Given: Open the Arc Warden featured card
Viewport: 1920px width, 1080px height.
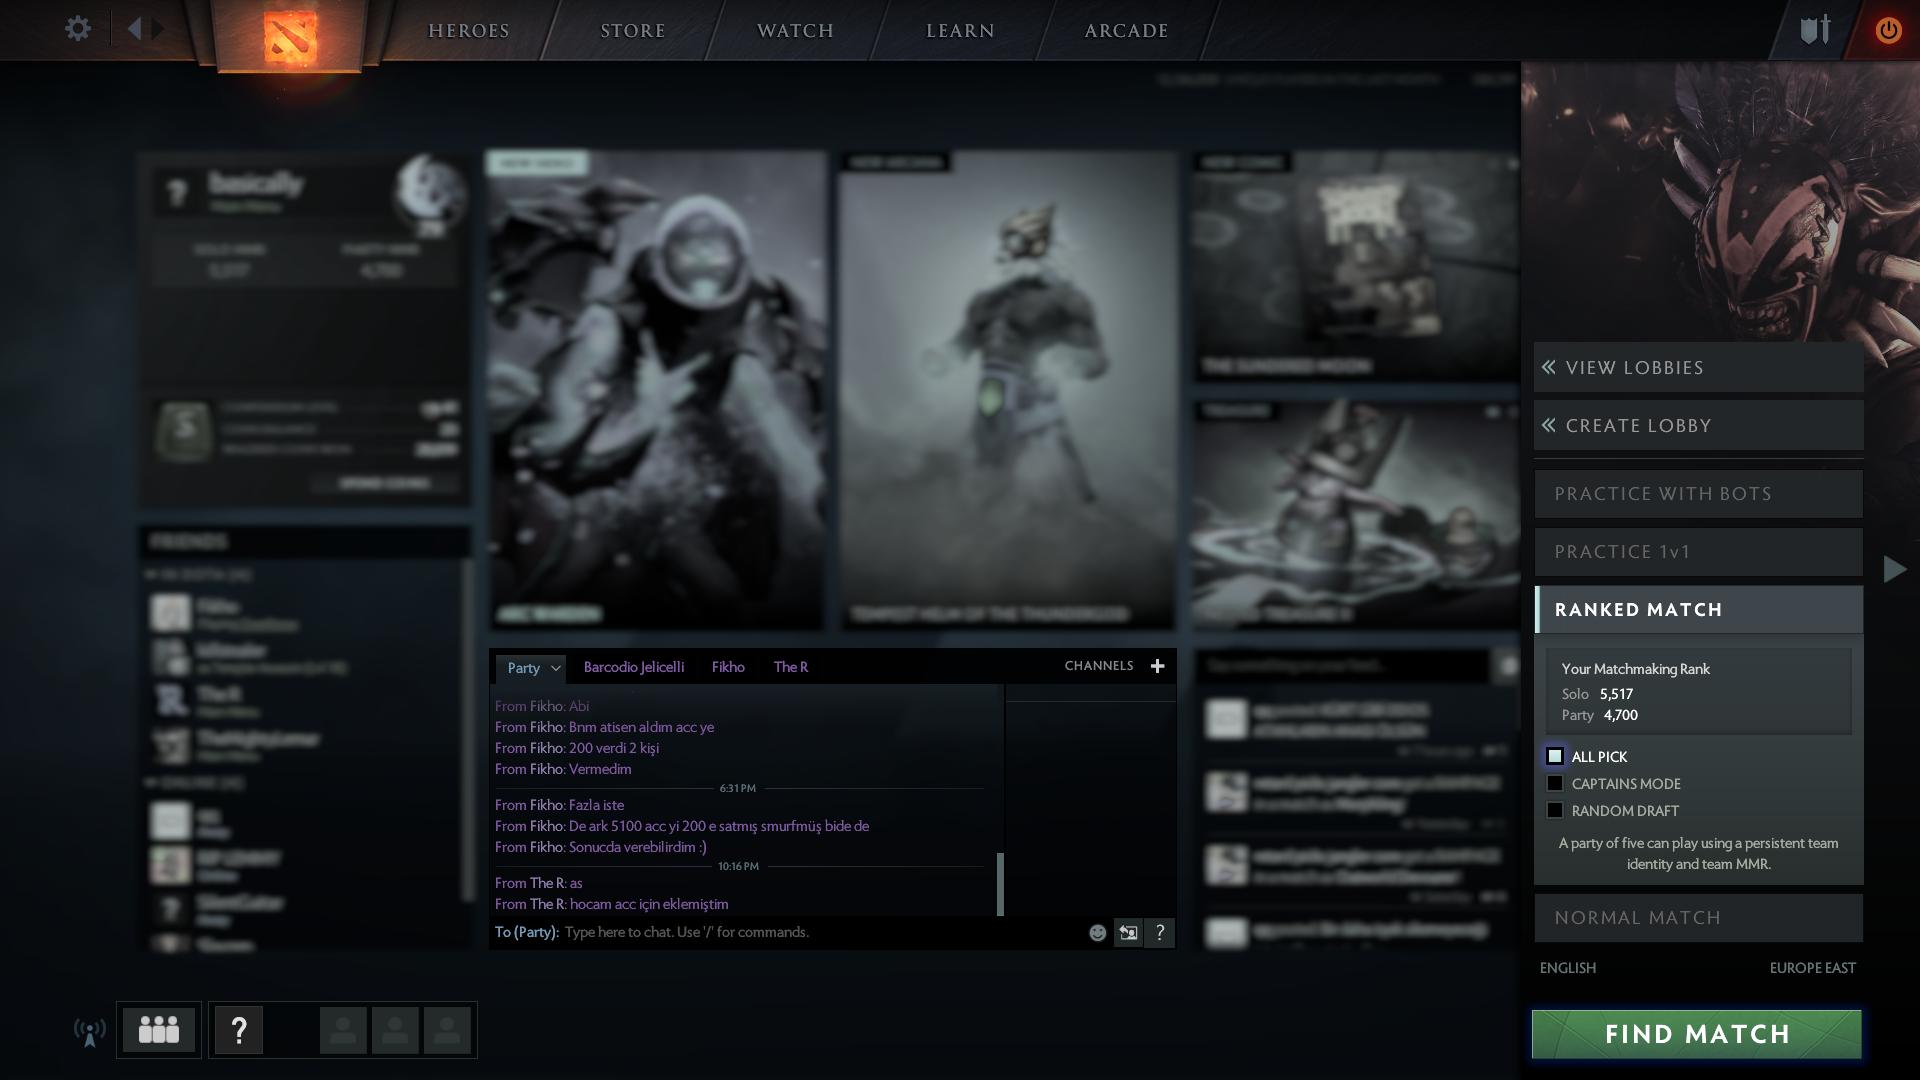Looking at the screenshot, I should tap(657, 391).
